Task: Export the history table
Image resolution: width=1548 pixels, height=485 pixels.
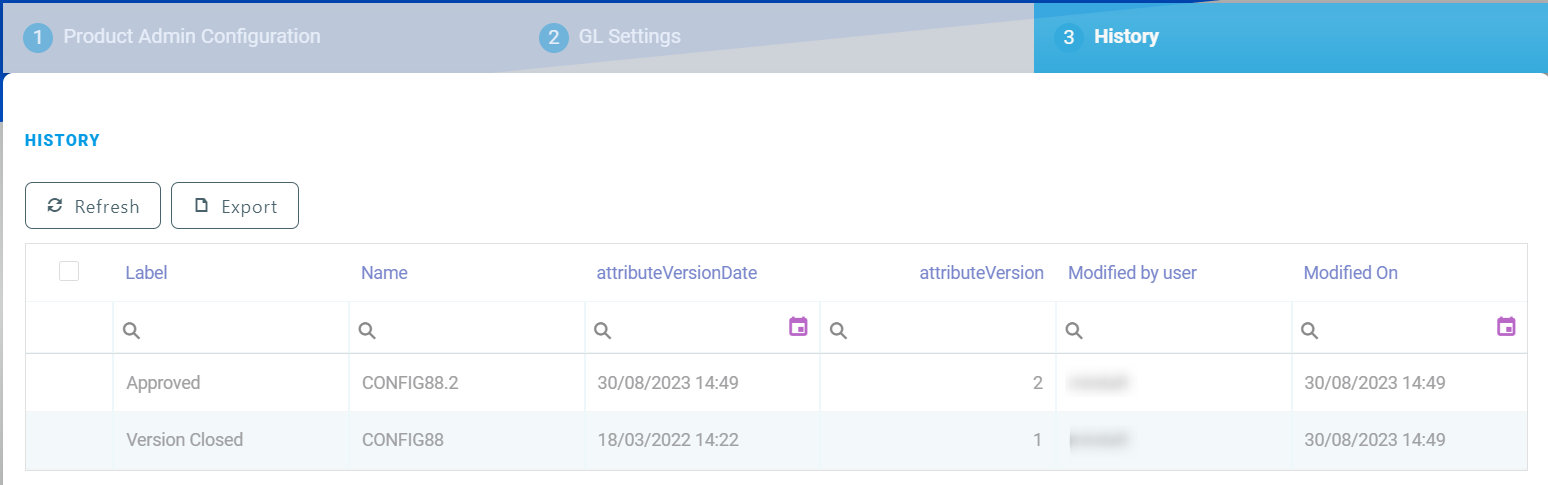Action: point(235,206)
